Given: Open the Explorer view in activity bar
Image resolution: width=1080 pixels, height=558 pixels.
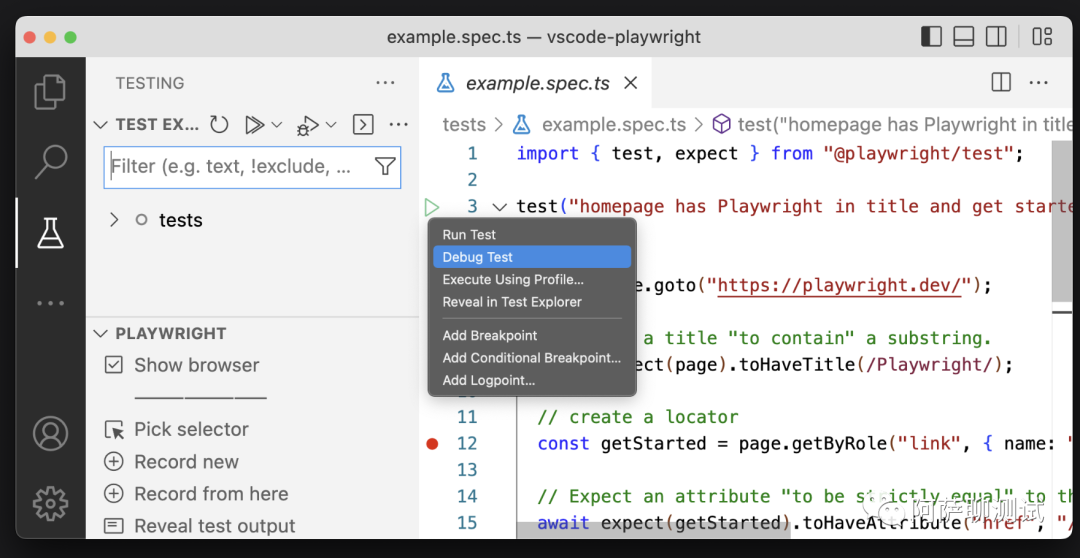Looking at the screenshot, I should point(50,92).
